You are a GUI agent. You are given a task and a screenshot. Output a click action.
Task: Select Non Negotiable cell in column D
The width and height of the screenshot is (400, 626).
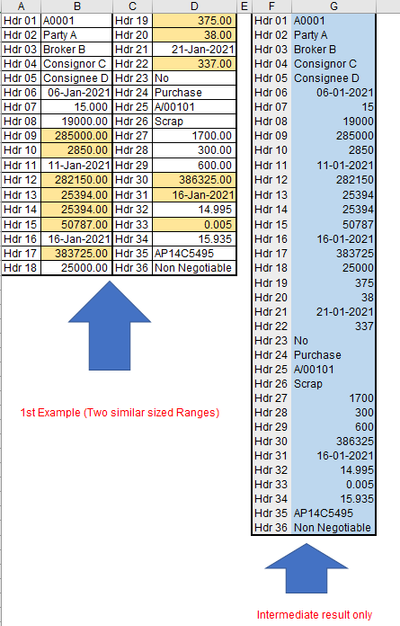click(194, 268)
